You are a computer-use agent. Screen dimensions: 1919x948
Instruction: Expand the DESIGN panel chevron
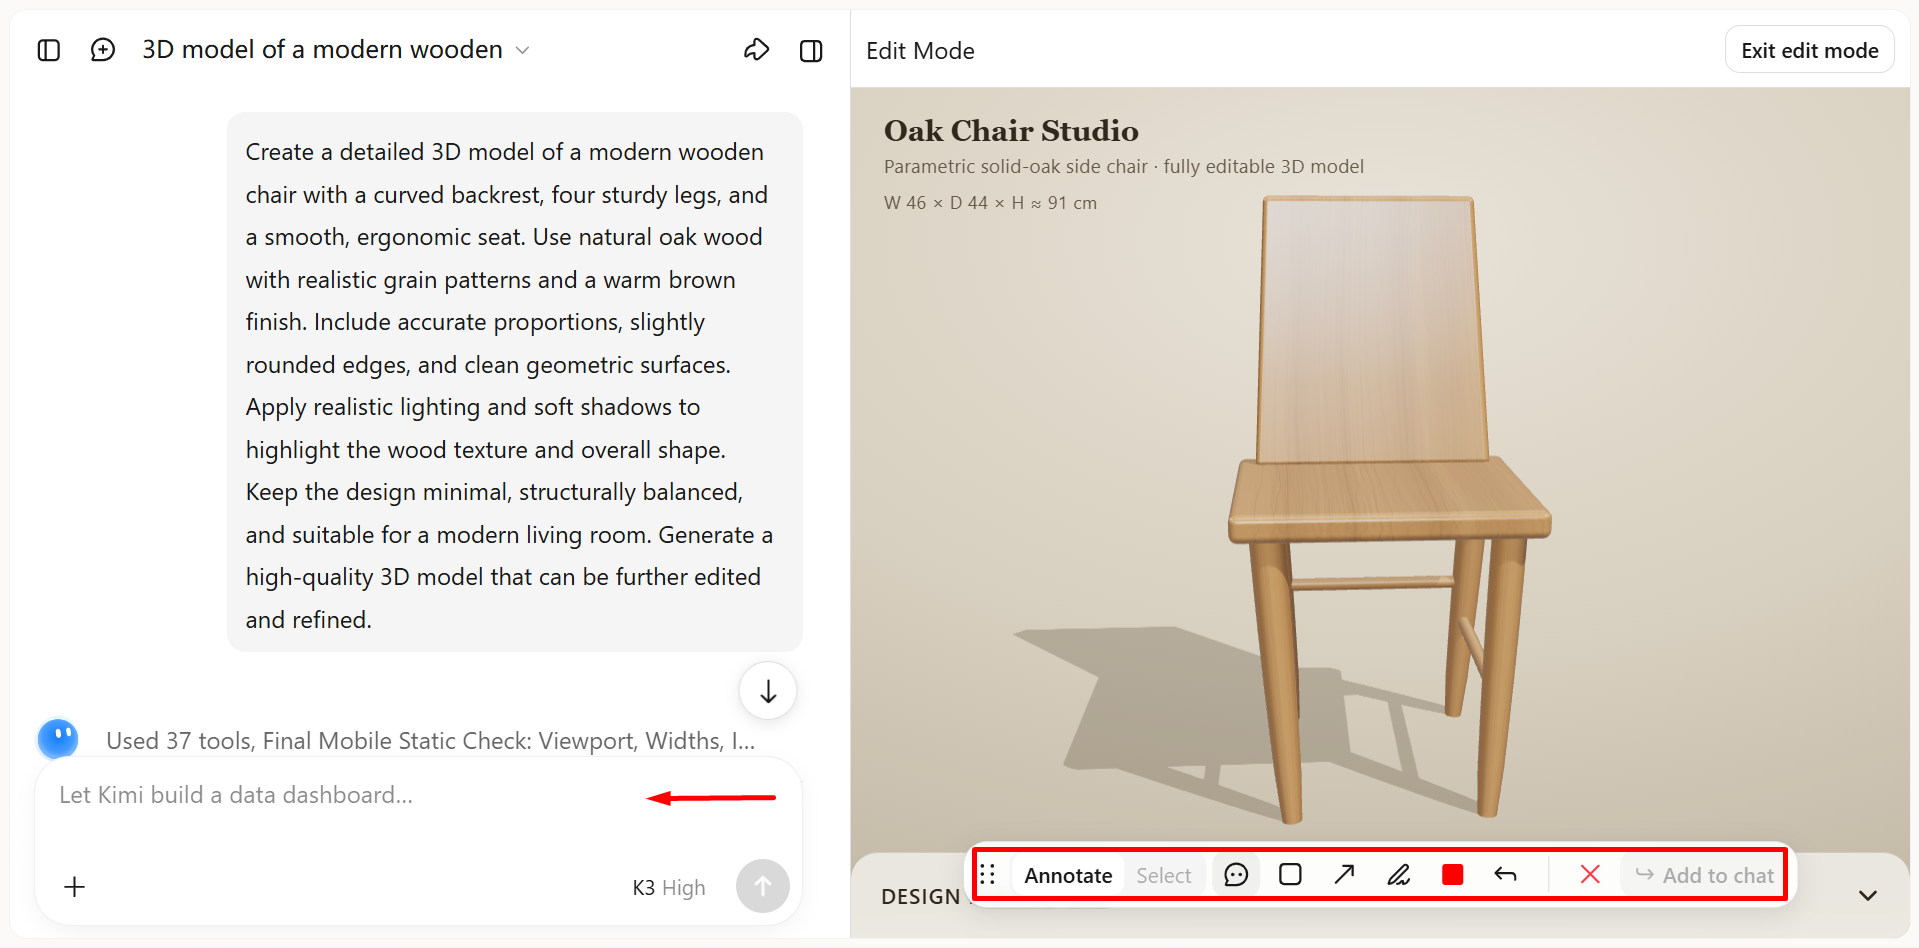coord(1867,896)
